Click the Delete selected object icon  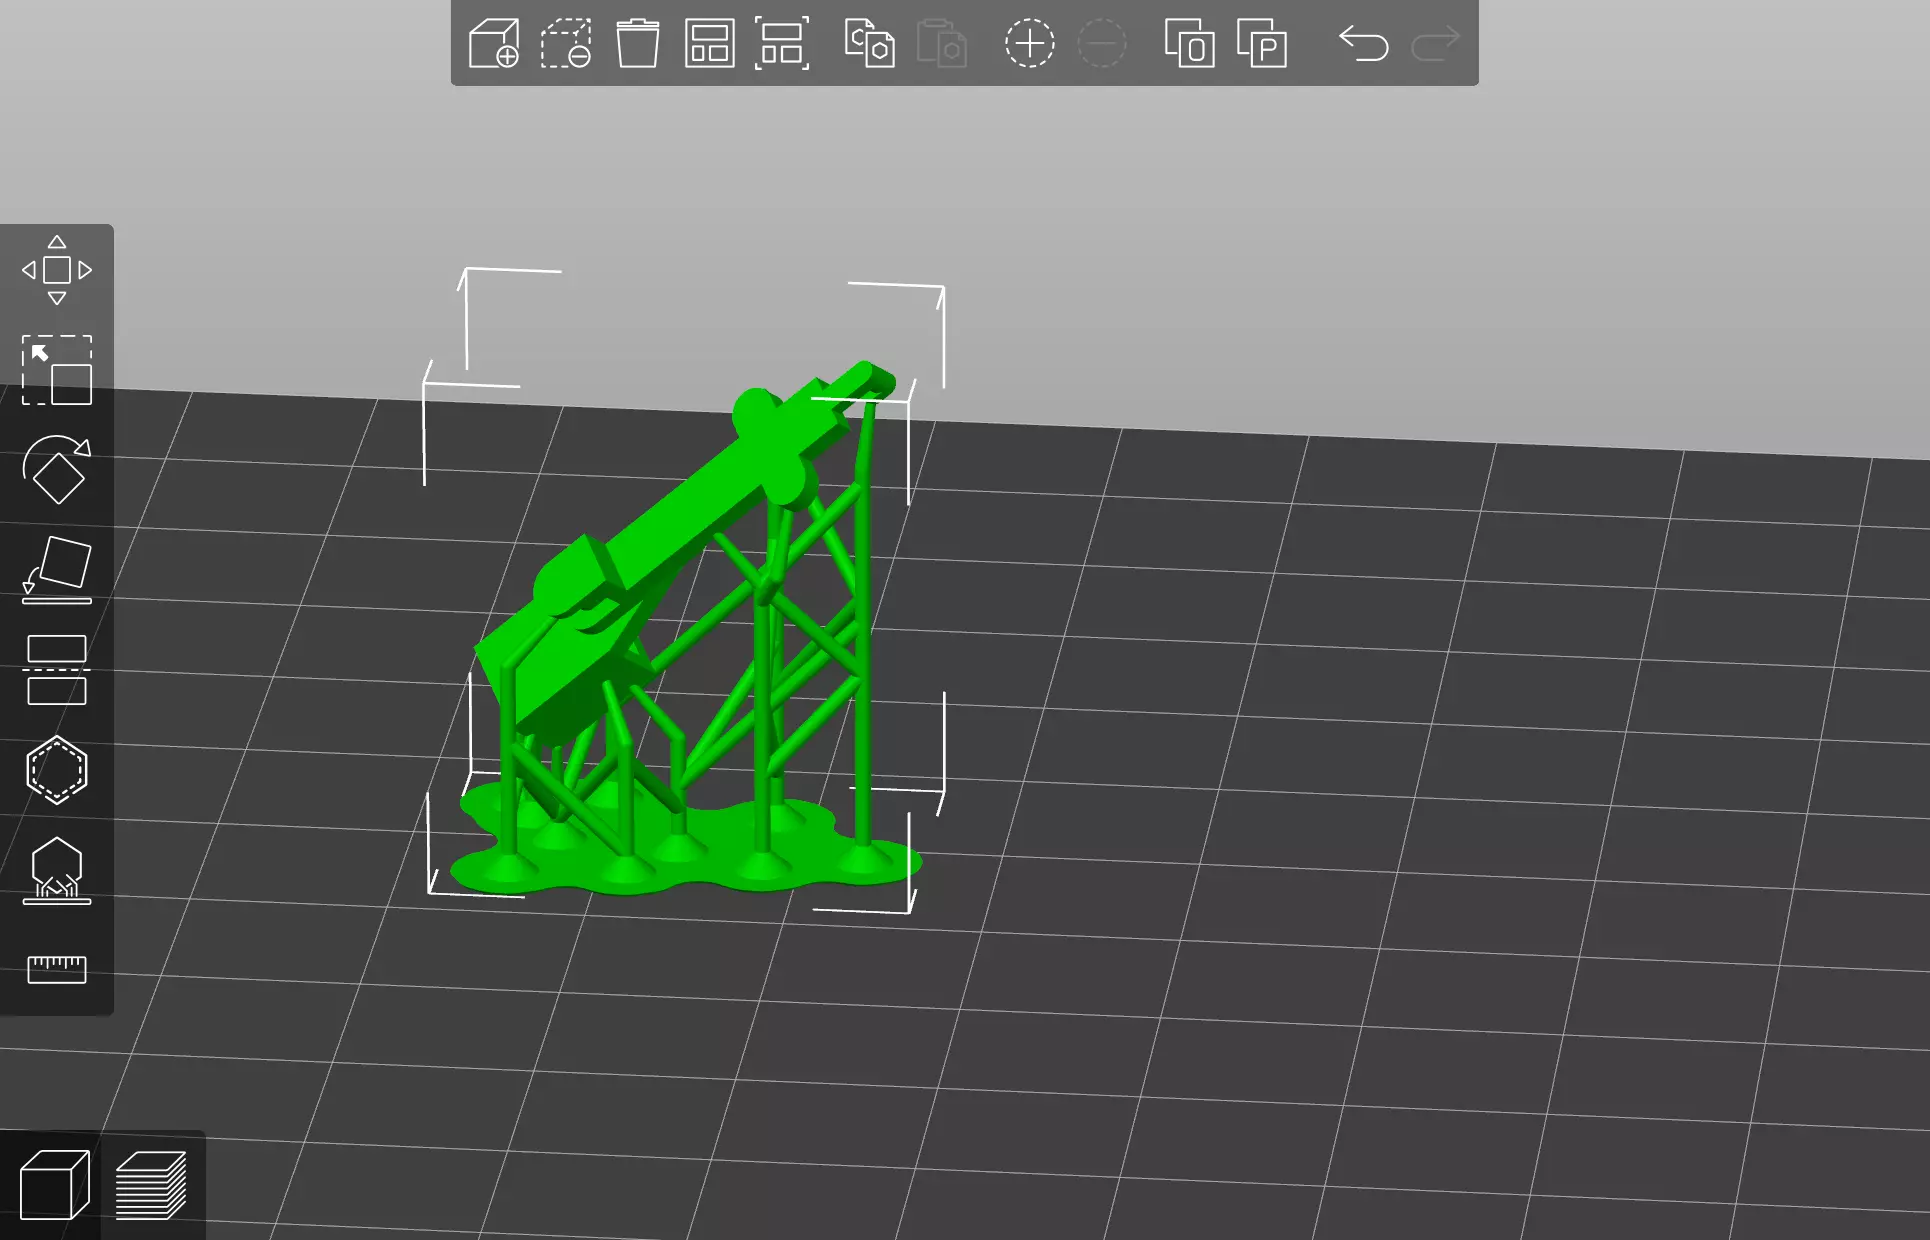coord(566,44)
